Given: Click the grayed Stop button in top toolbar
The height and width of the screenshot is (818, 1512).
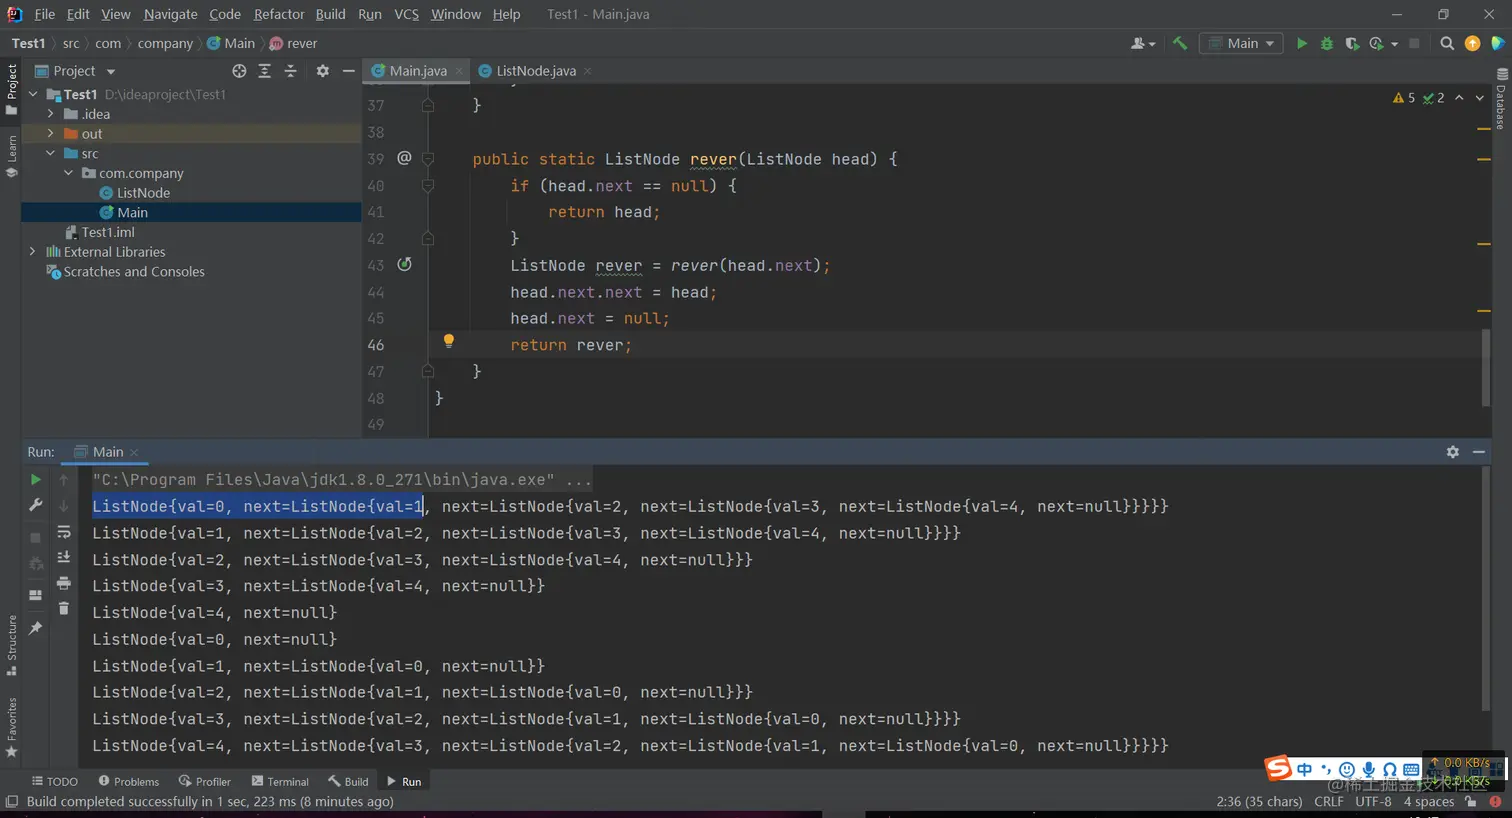Looking at the screenshot, I should point(1414,43).
